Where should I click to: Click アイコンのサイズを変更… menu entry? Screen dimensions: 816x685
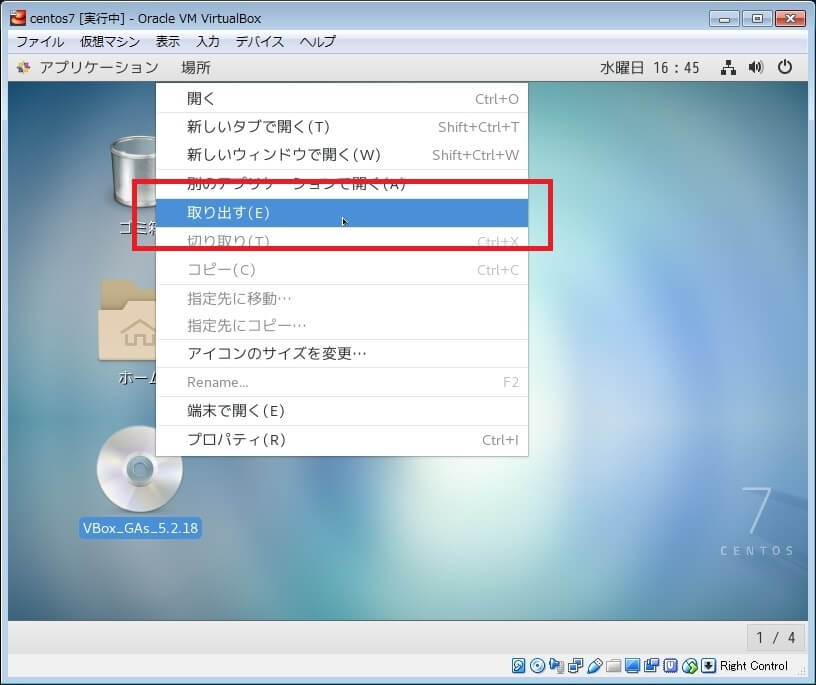tap(277, 354)
